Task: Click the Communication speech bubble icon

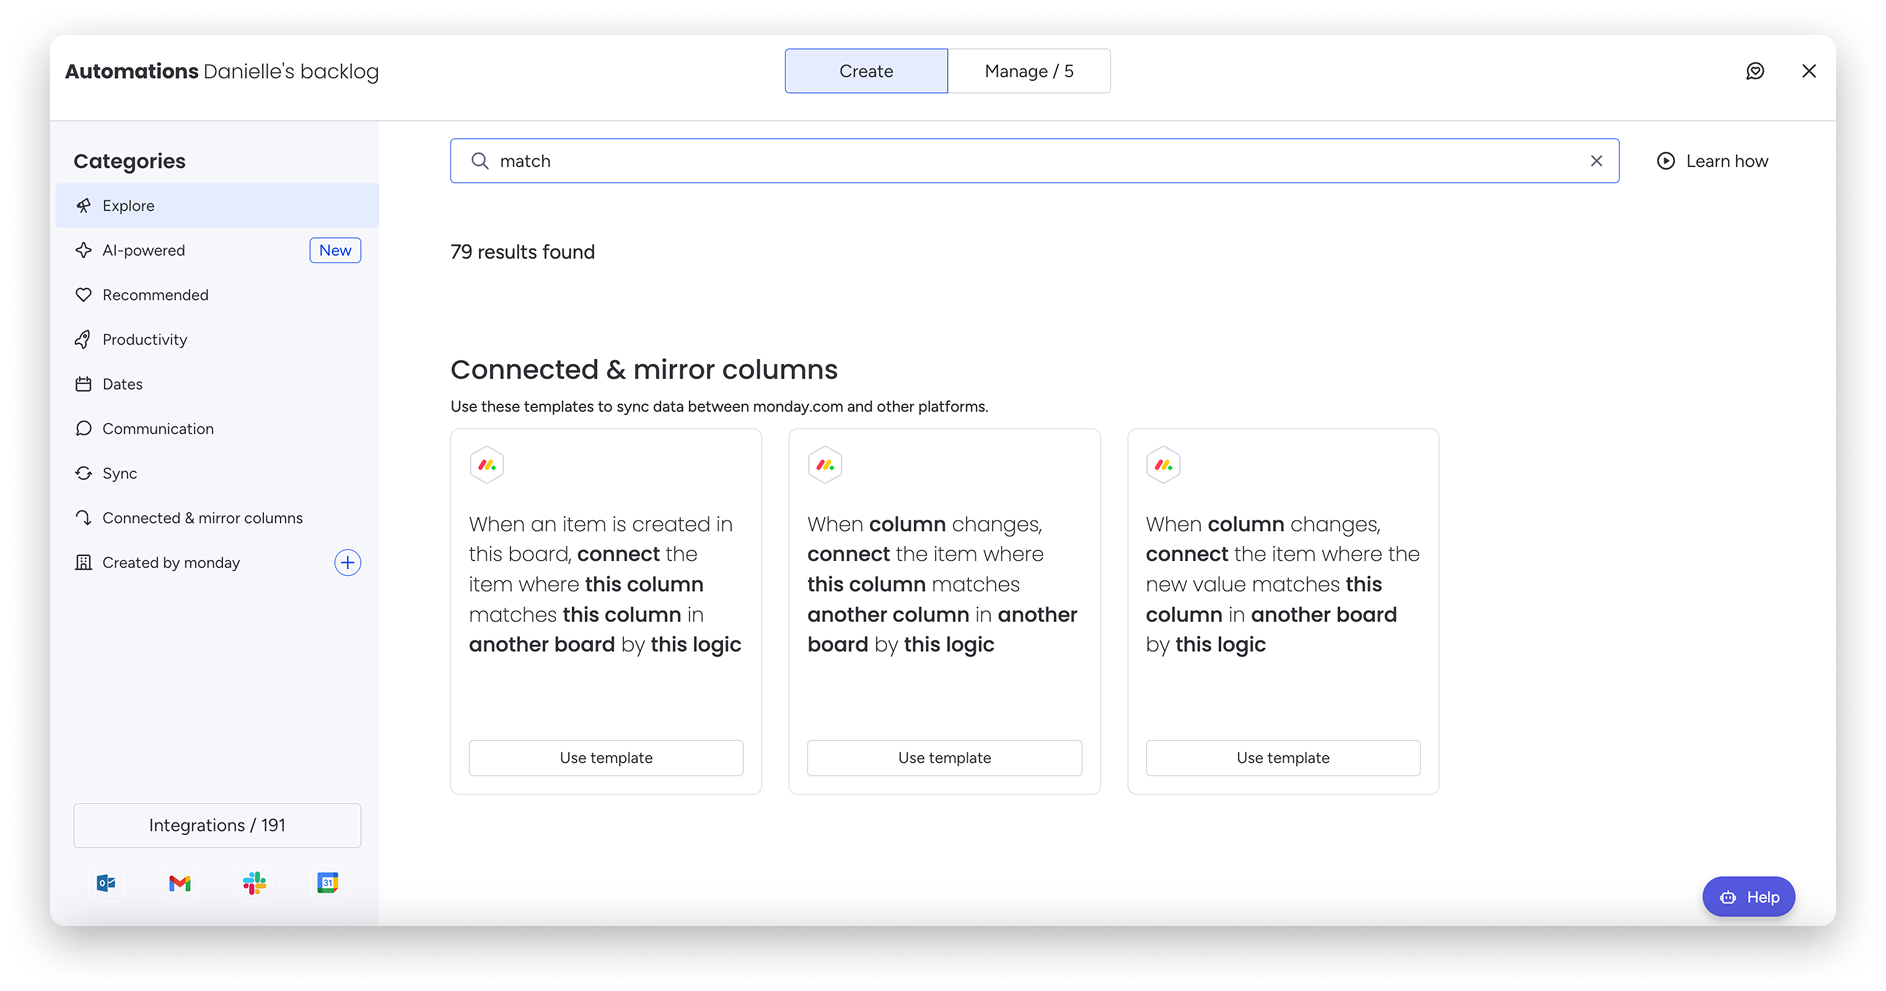Action: point(84,429)
